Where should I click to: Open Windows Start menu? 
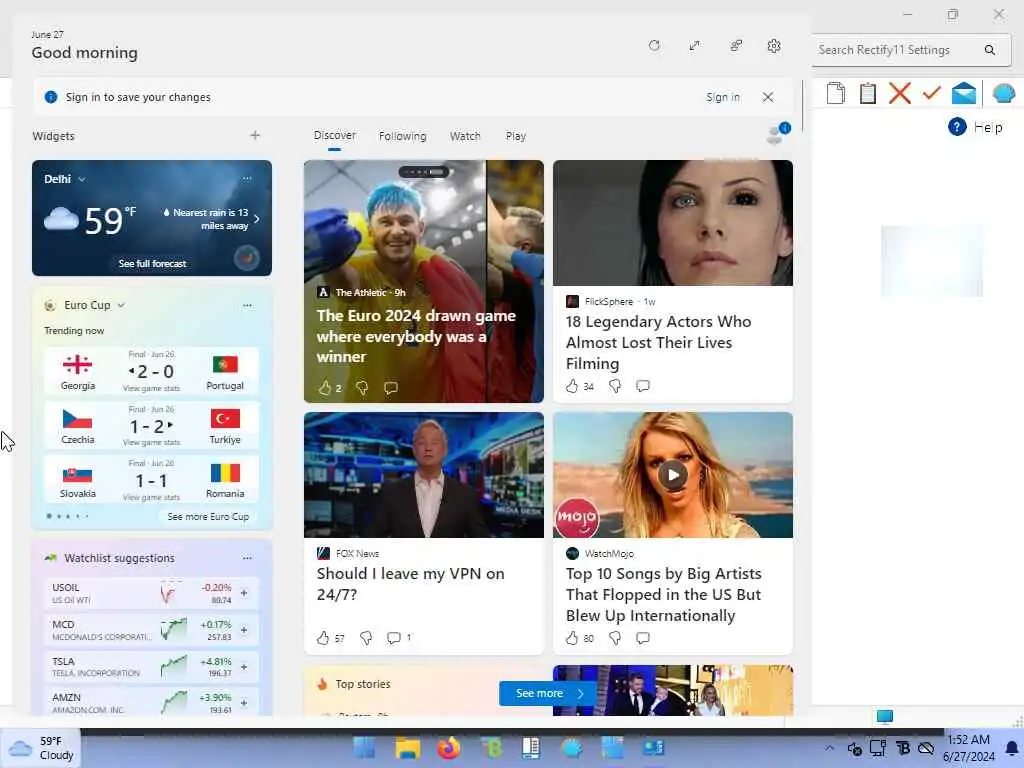click(x=364, y=748)
